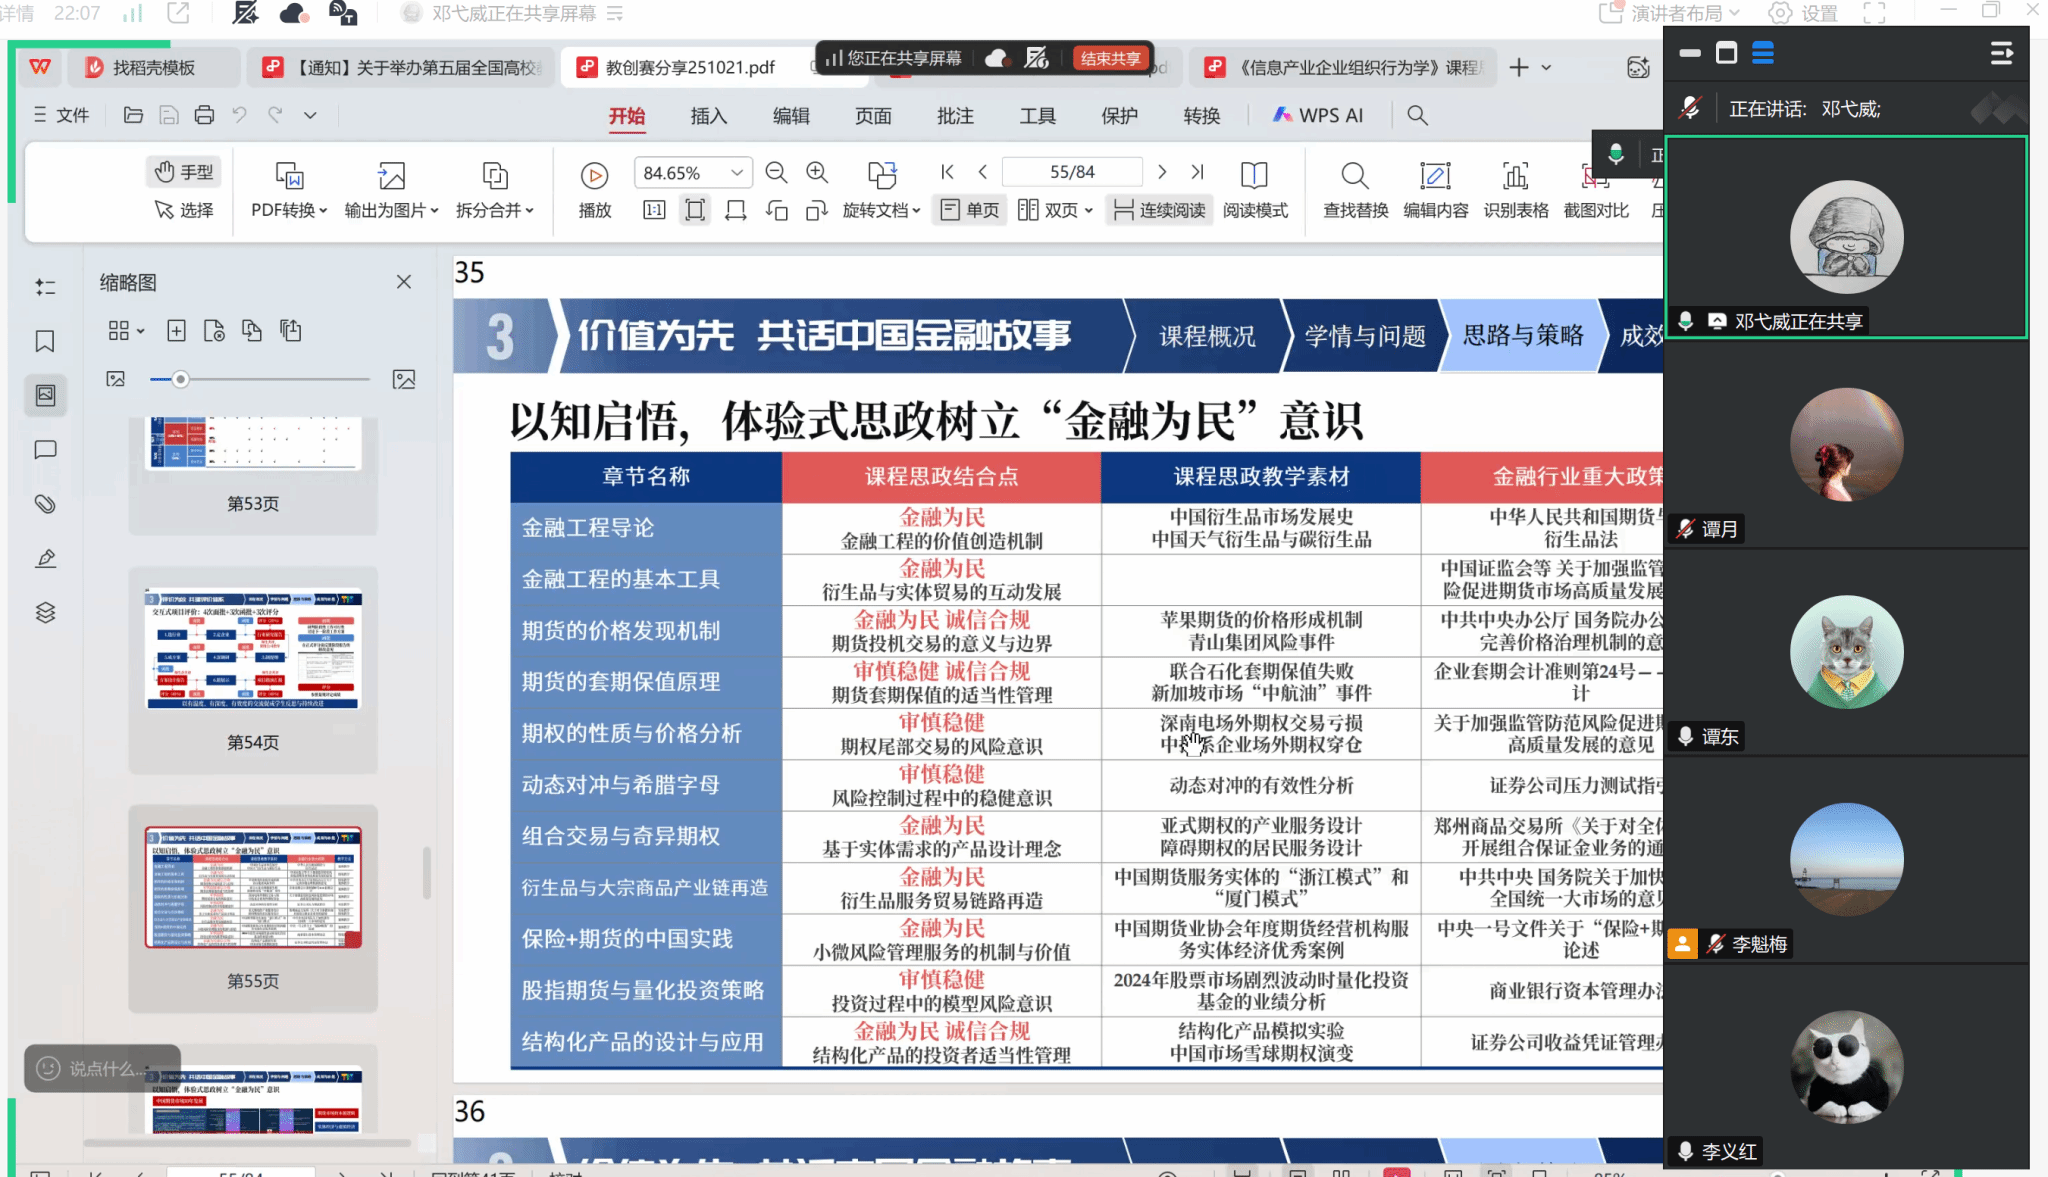The height and width of the screenshot is (1177, 2048).
Task: Open the attachments paperclip sidebar icon
Action: [x=45, y=504]
